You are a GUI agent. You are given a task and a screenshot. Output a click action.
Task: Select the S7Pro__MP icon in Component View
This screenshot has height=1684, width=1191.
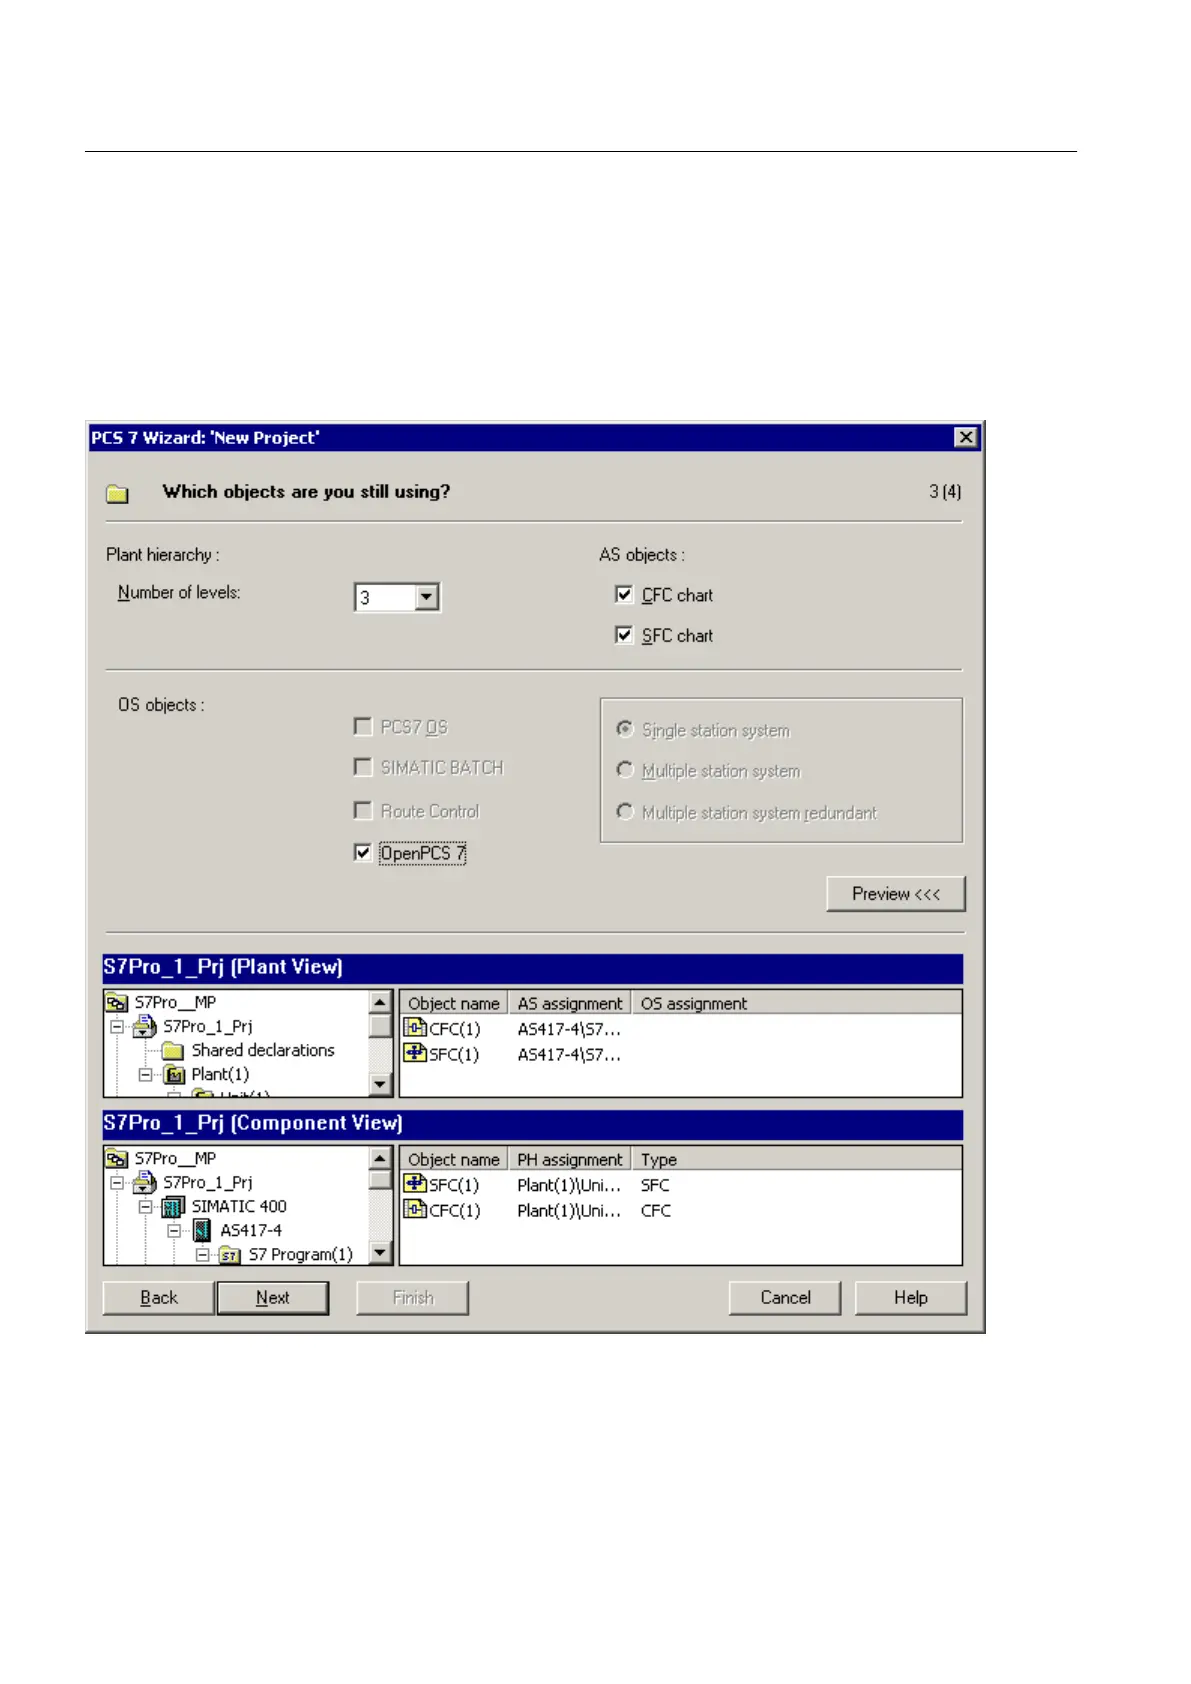coord(117,1158)
